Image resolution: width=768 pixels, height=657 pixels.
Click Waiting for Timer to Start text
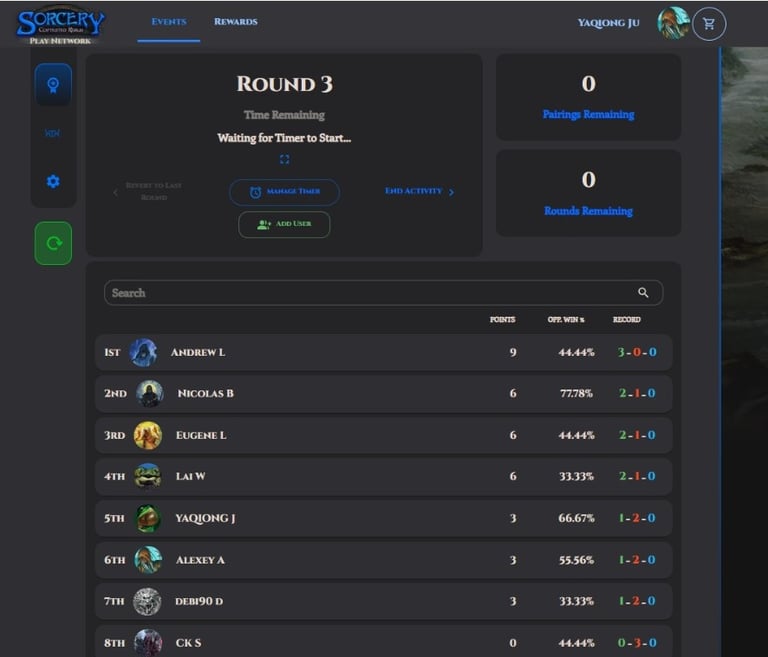point(284,138)
